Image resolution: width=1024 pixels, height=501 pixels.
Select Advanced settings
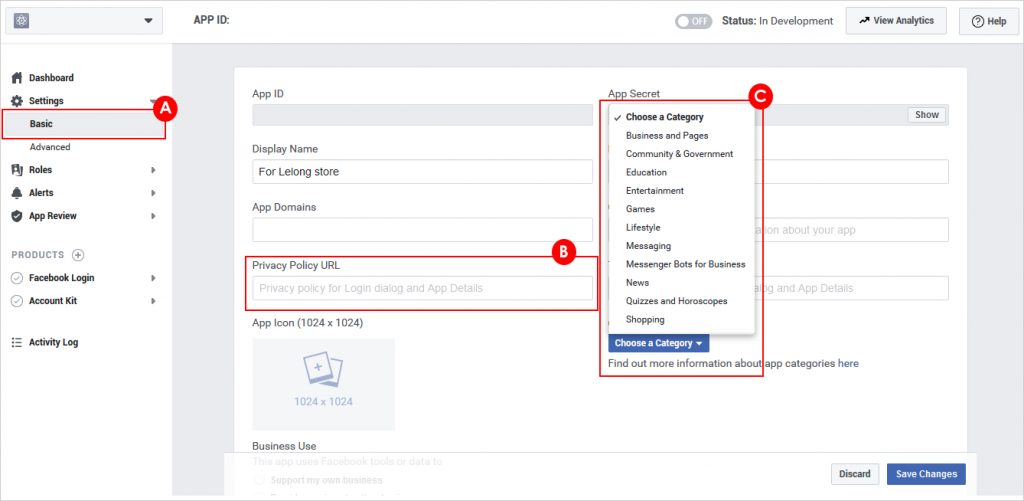50,147
